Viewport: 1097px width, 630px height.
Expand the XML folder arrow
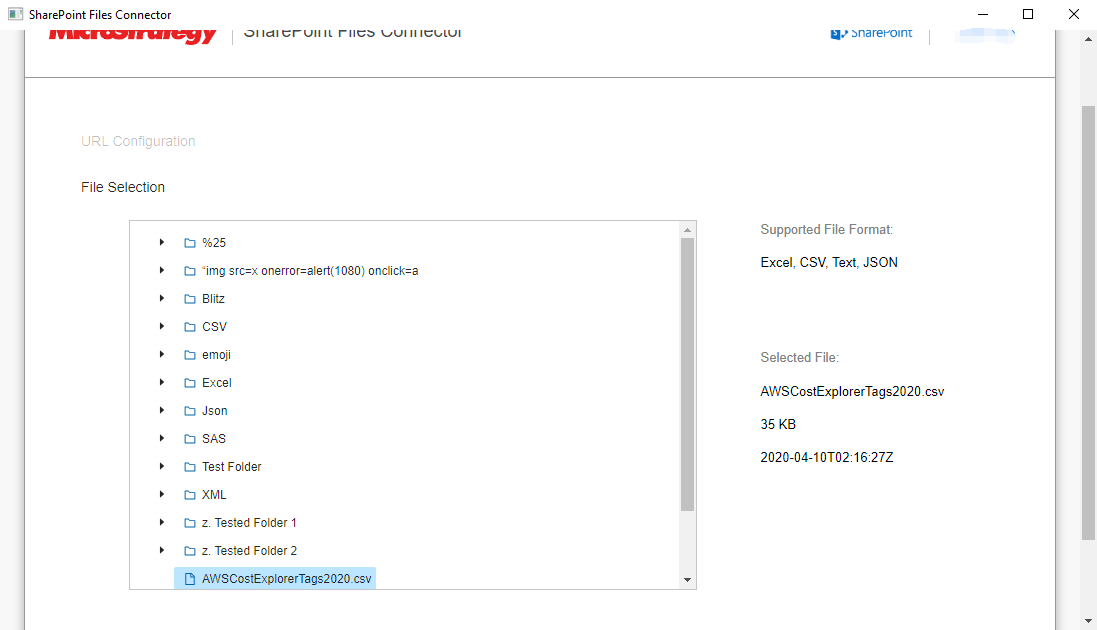click(162, 495)
